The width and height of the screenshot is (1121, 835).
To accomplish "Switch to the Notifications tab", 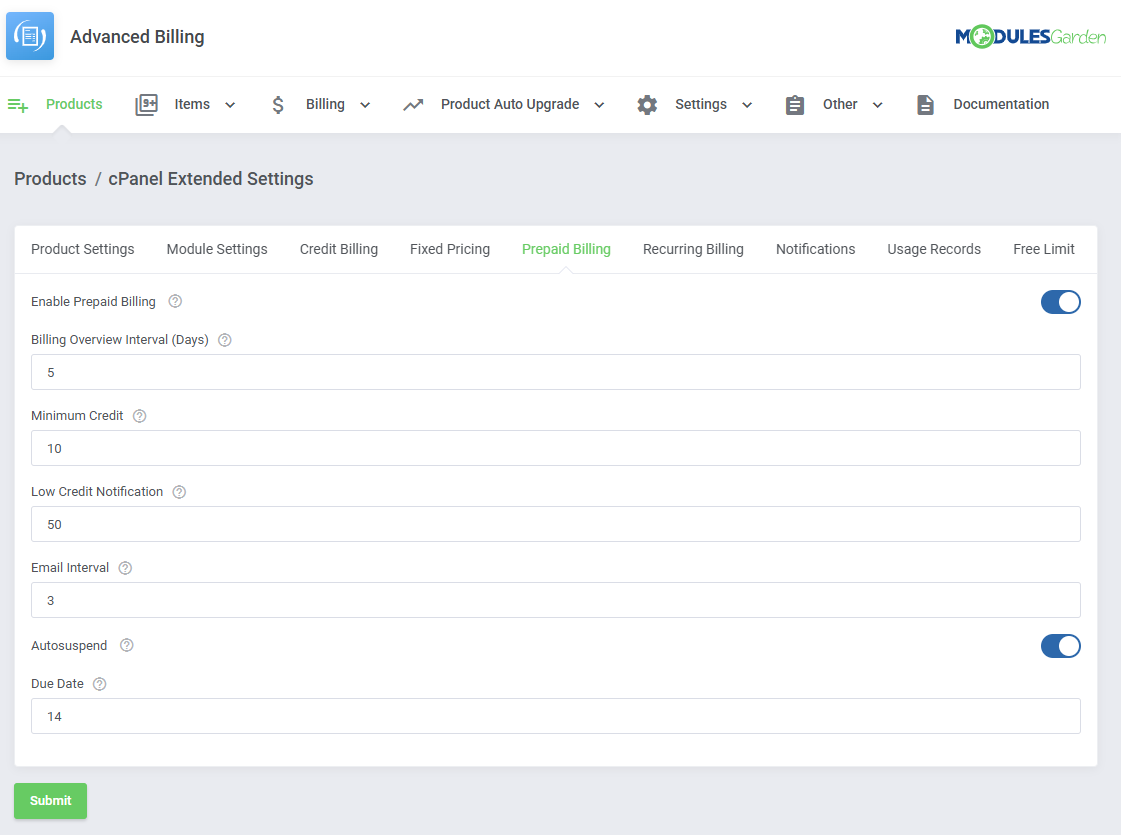I will point(815,249).
